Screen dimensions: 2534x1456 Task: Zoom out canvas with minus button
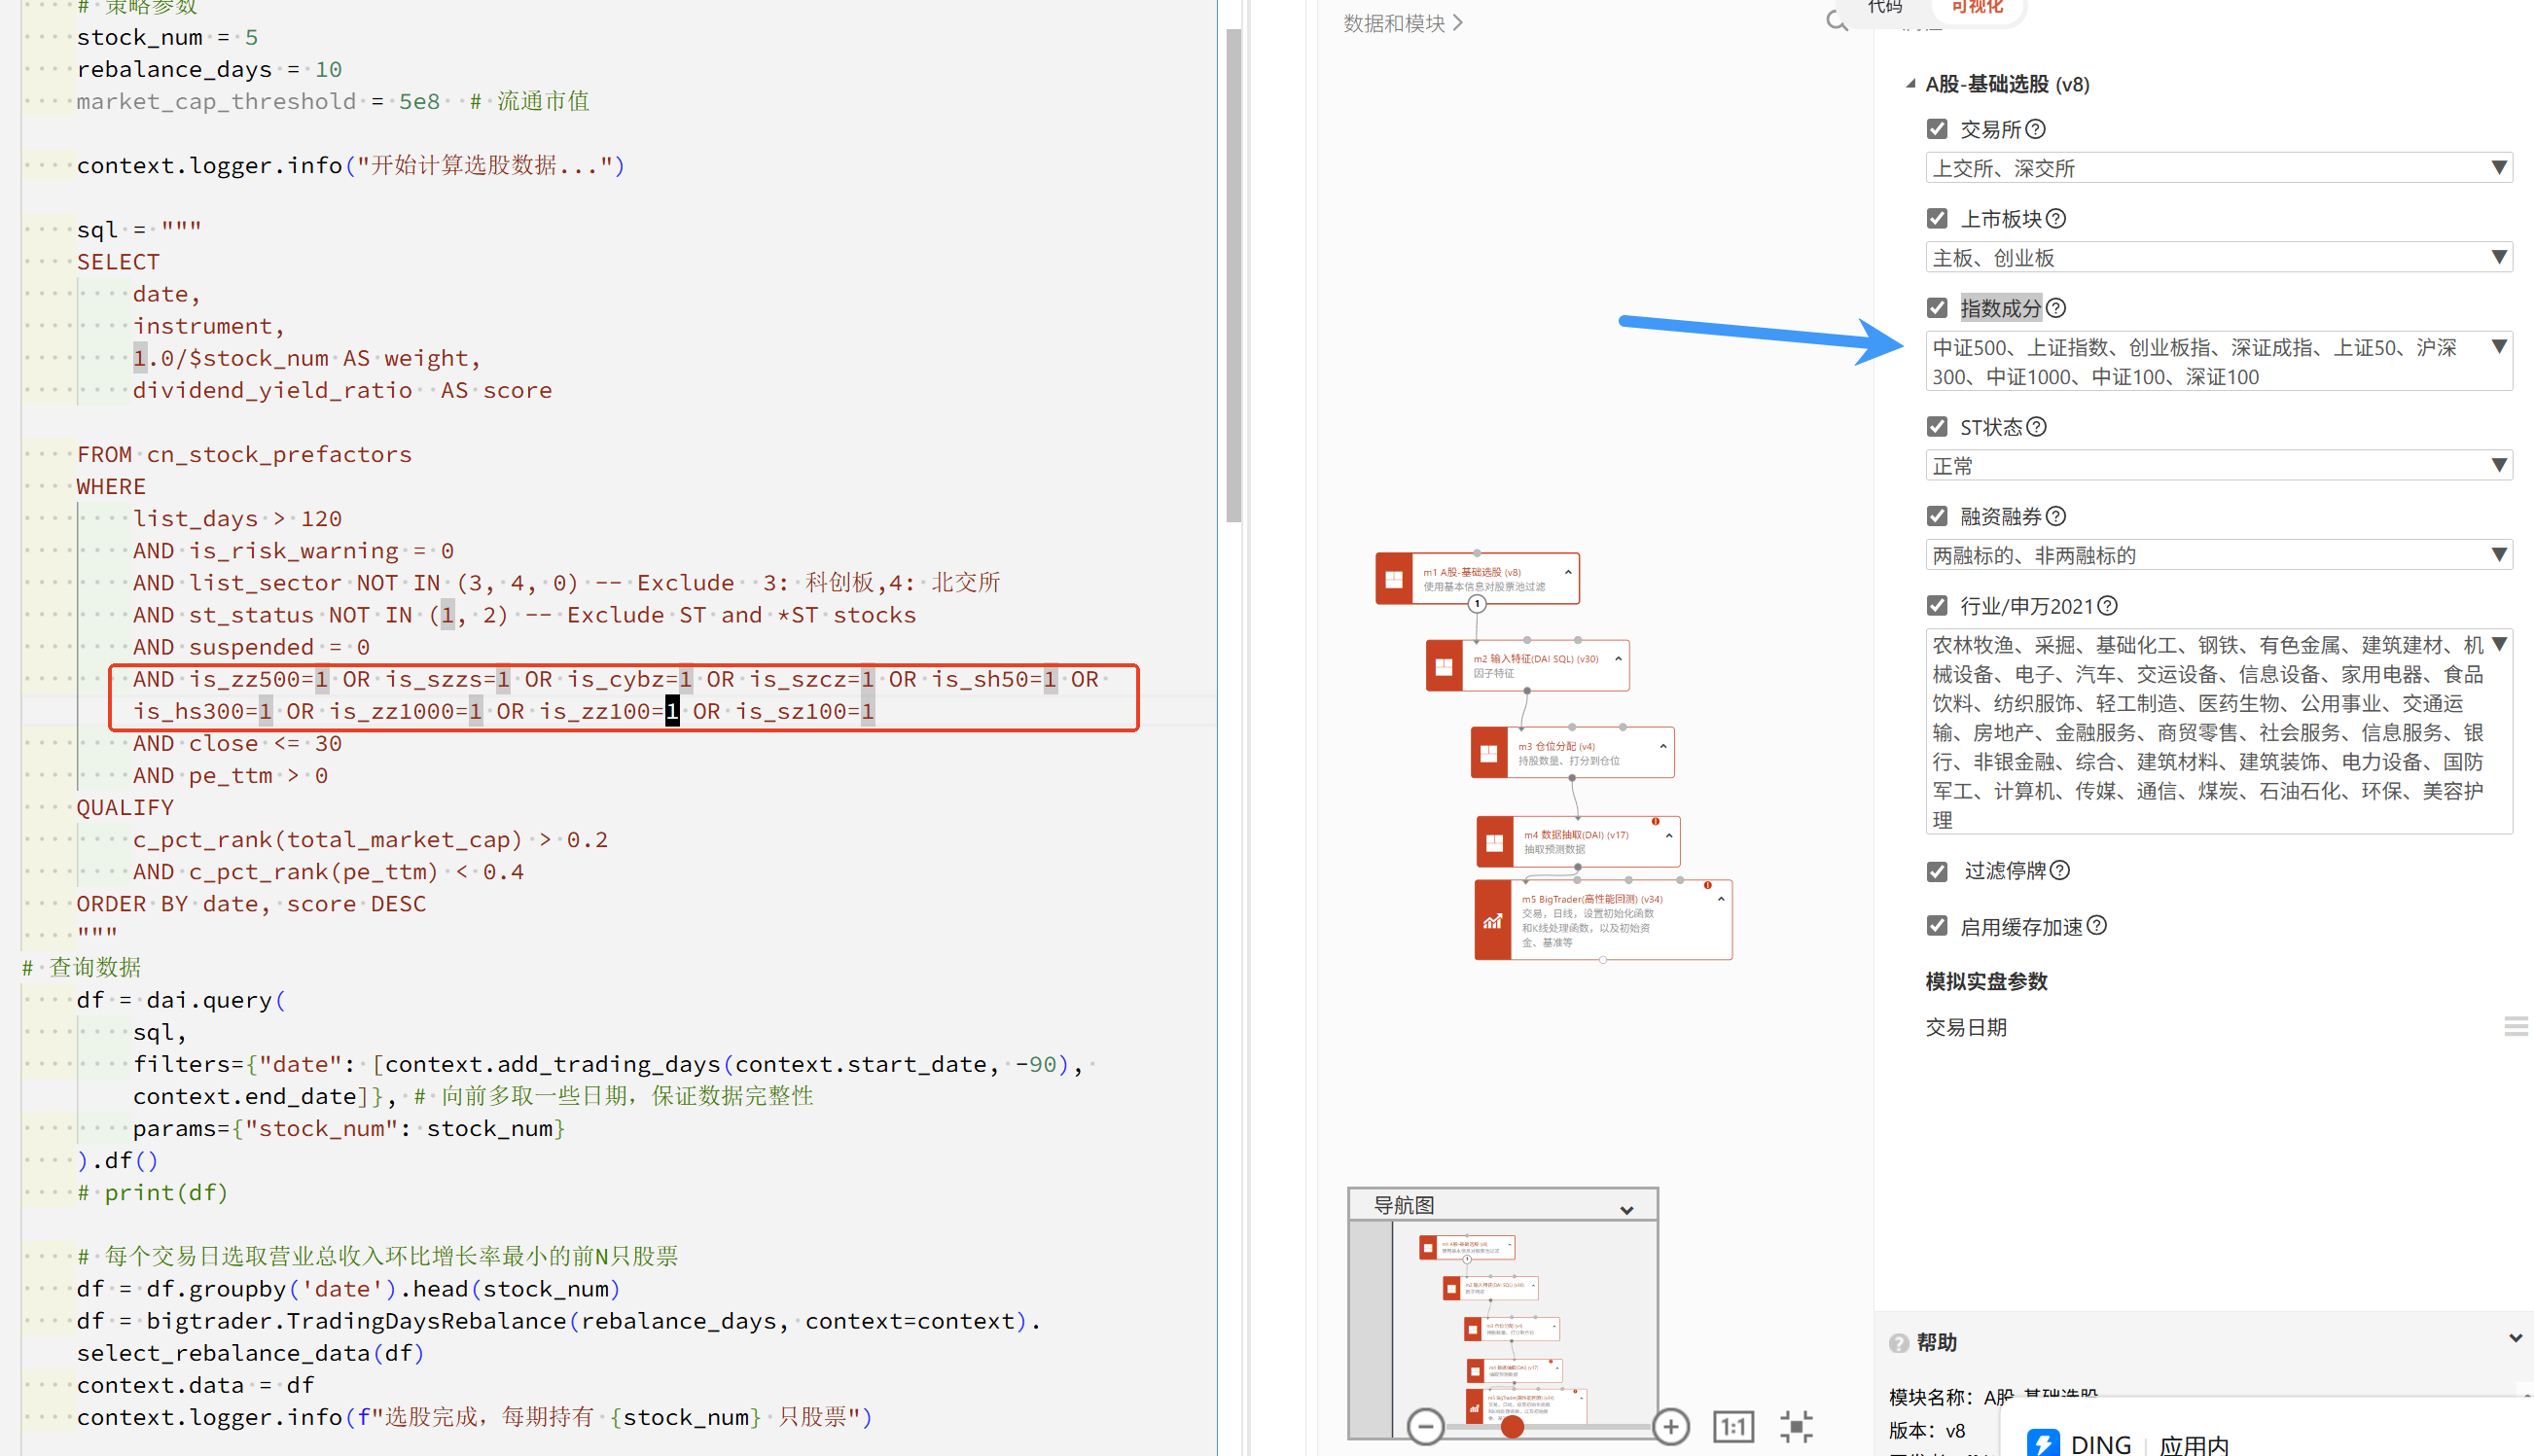coord(1425,1426)
